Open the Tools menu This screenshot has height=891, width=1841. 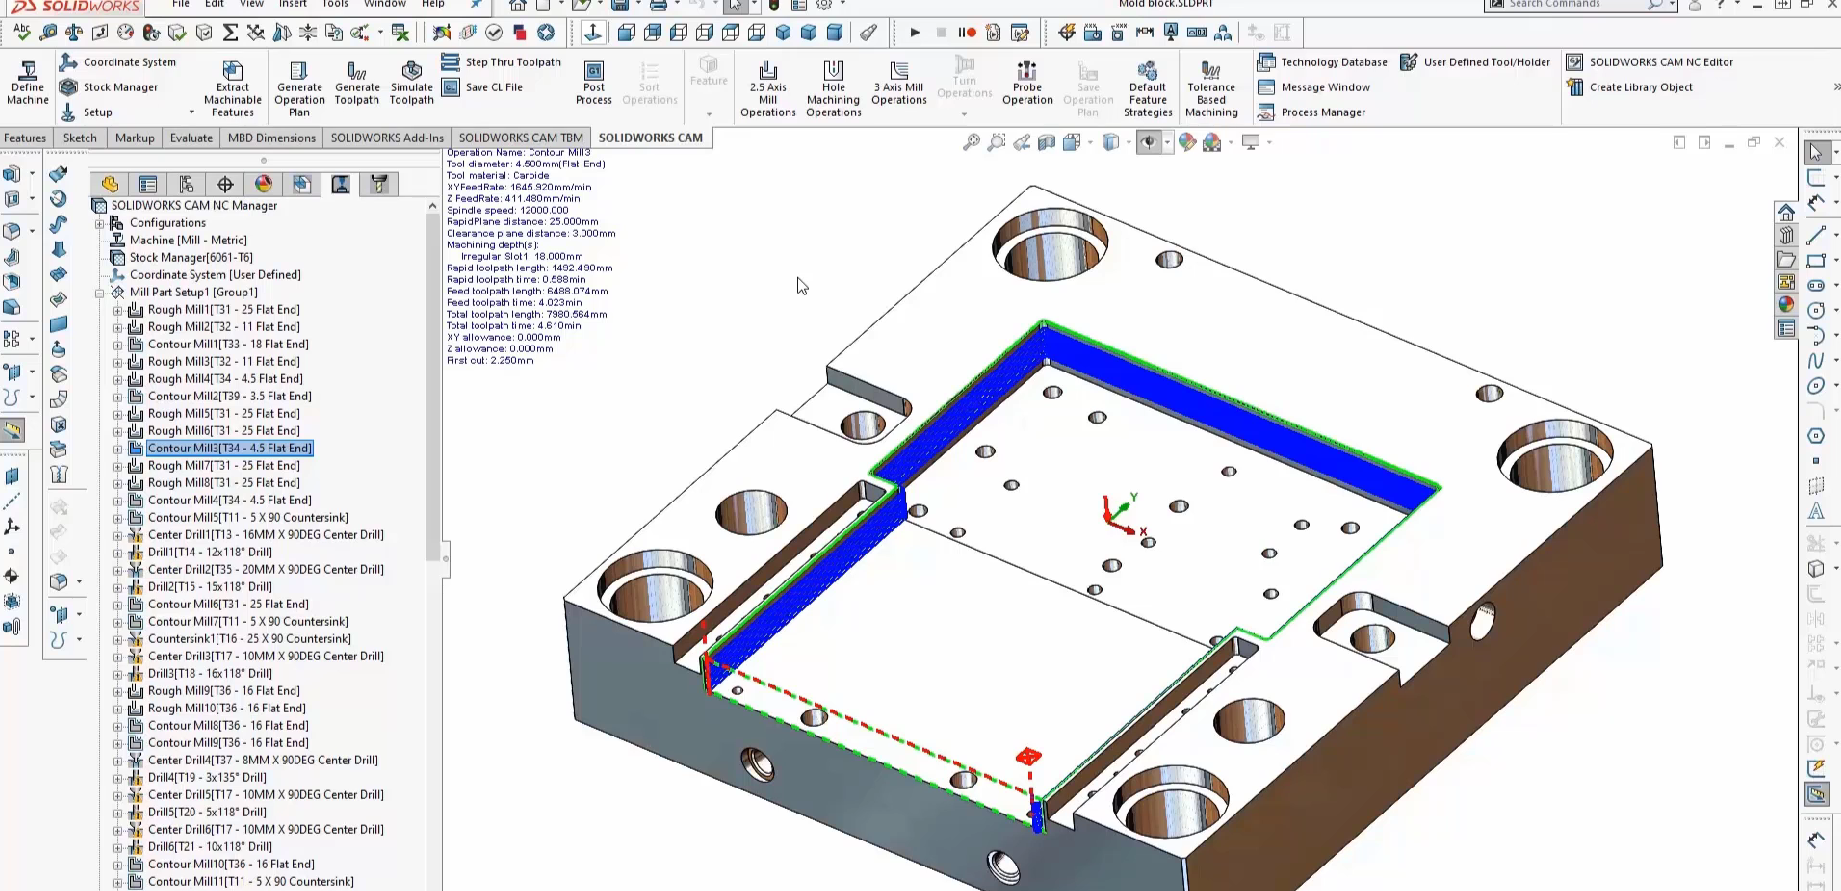335,4
